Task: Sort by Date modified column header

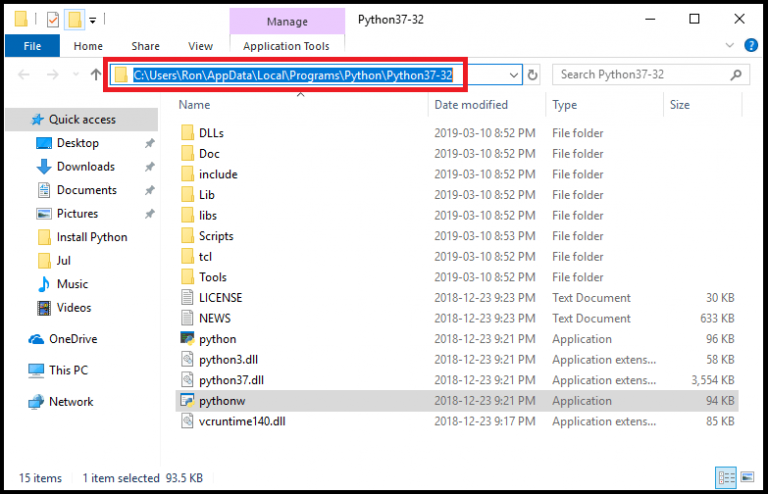Action: tap(471, 105)
